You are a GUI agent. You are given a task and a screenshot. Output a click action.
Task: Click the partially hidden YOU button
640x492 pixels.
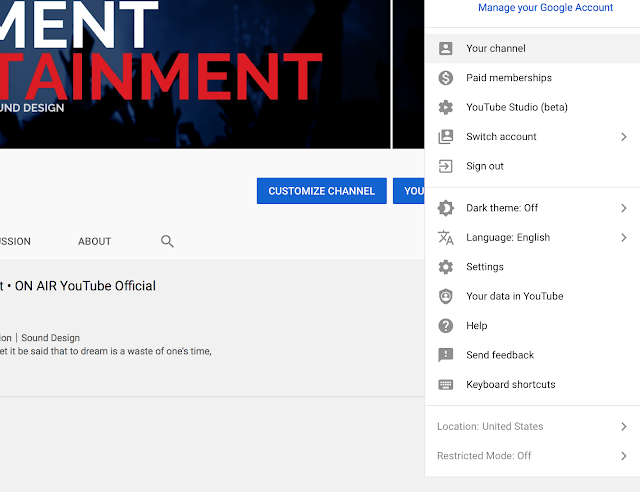[x=409, y=191]
